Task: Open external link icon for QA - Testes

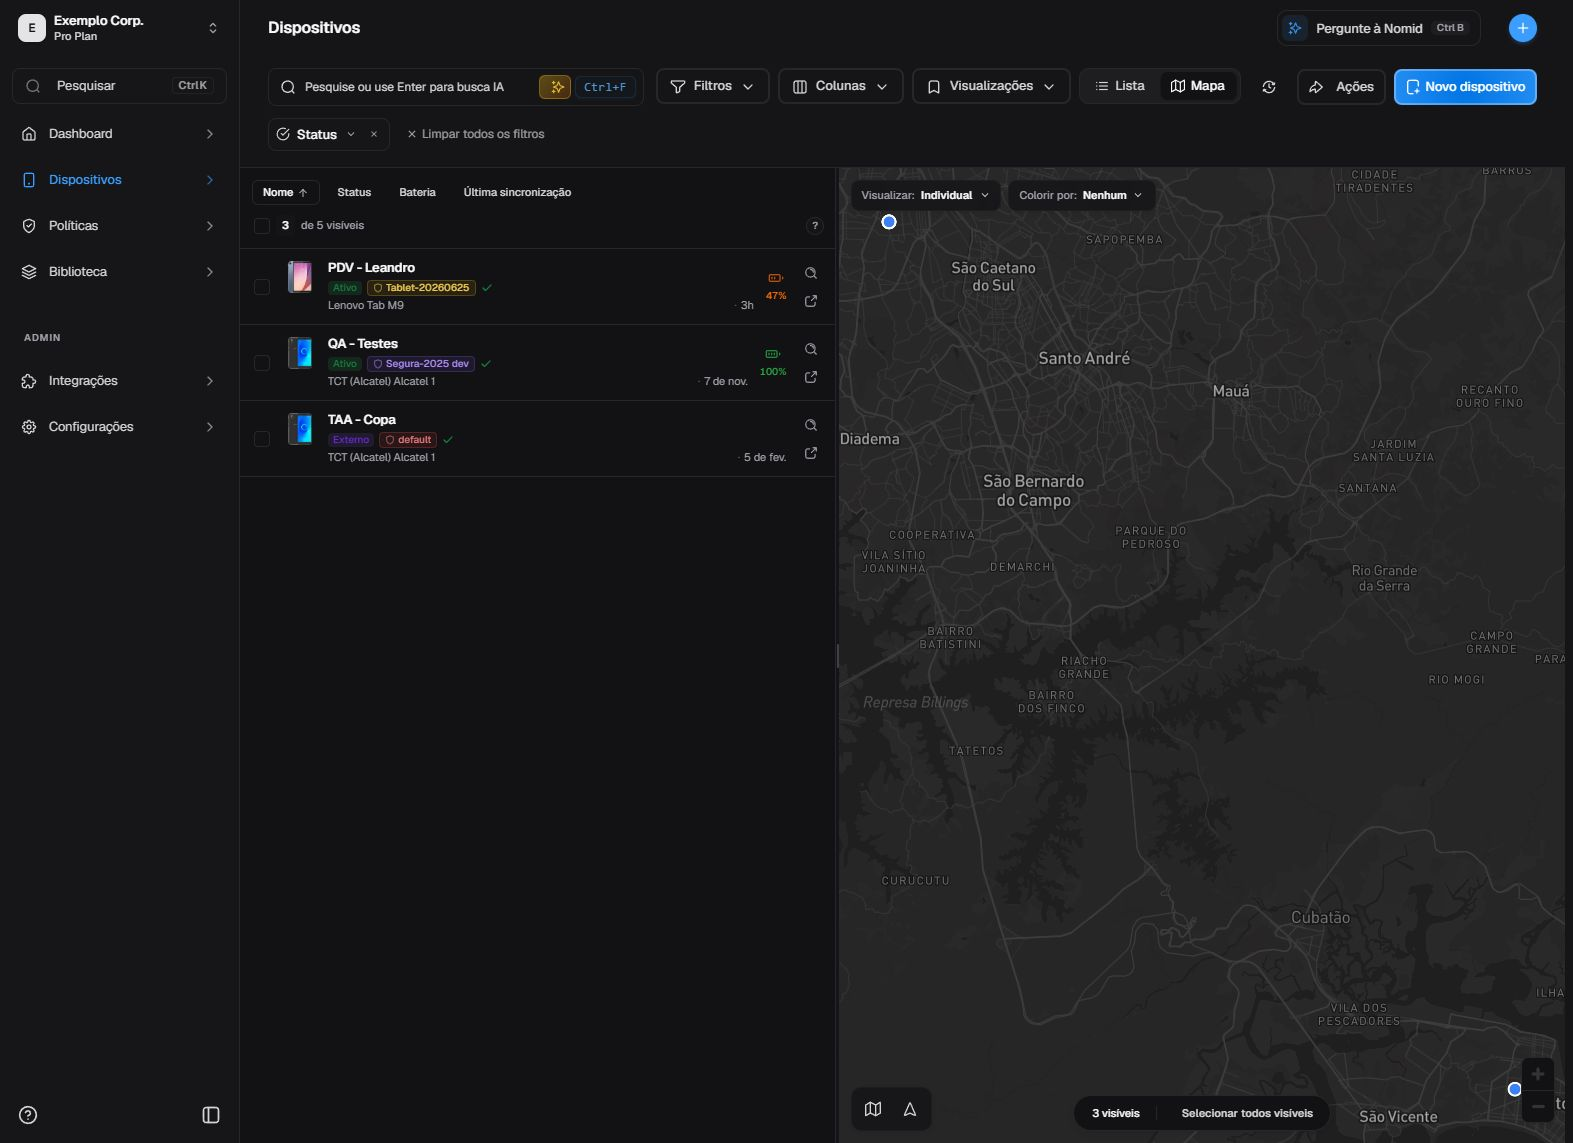Action: (811, 377)
